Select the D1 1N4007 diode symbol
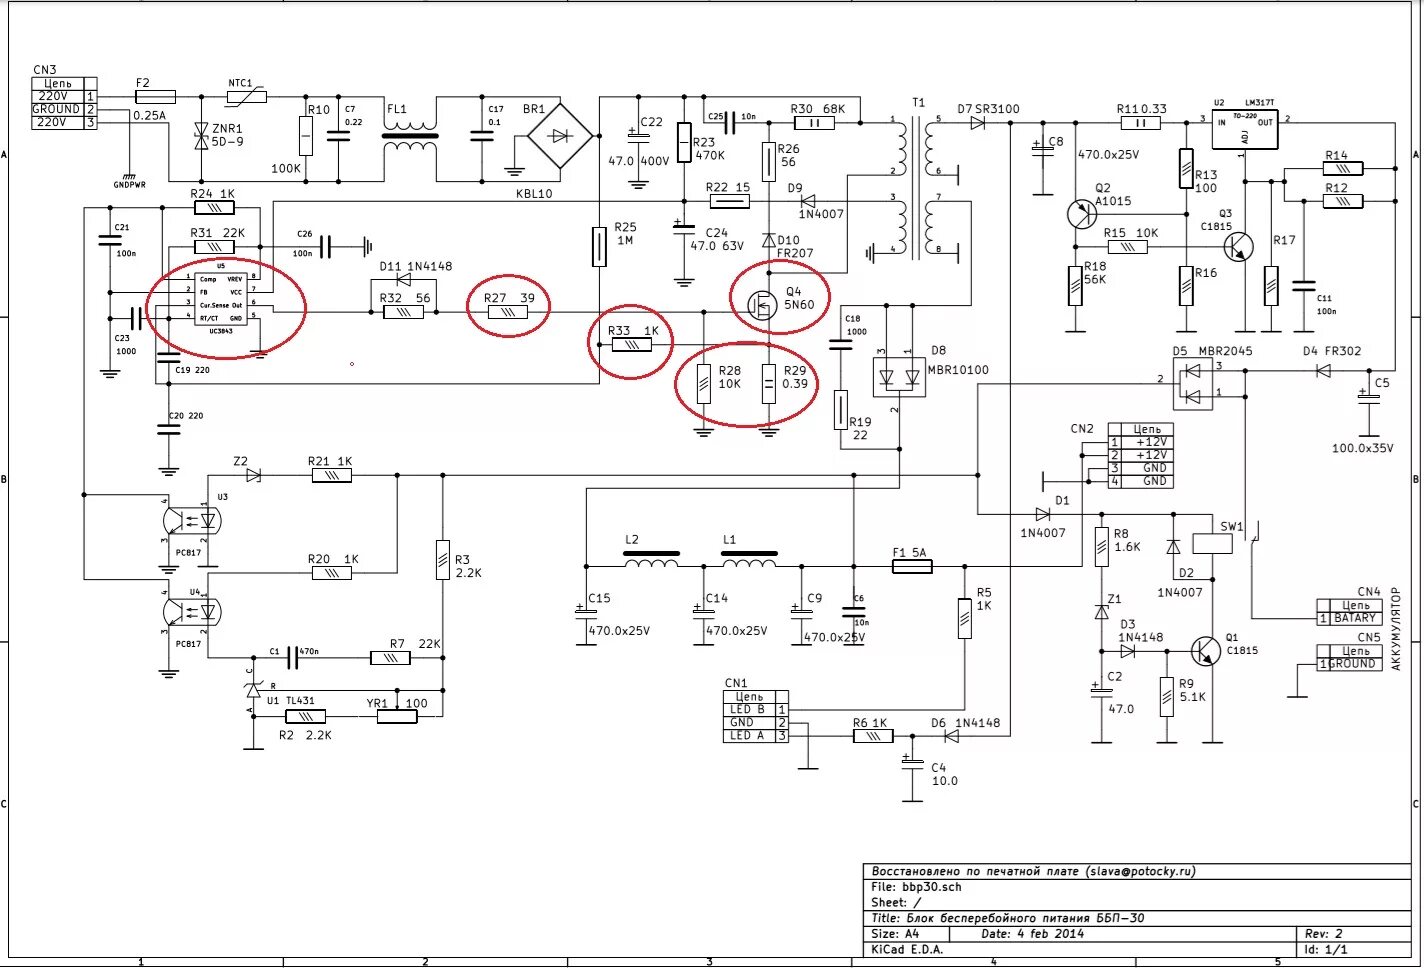This screenshot has height=968, width=1424. pyautogui.click(x=1043, y=514)
